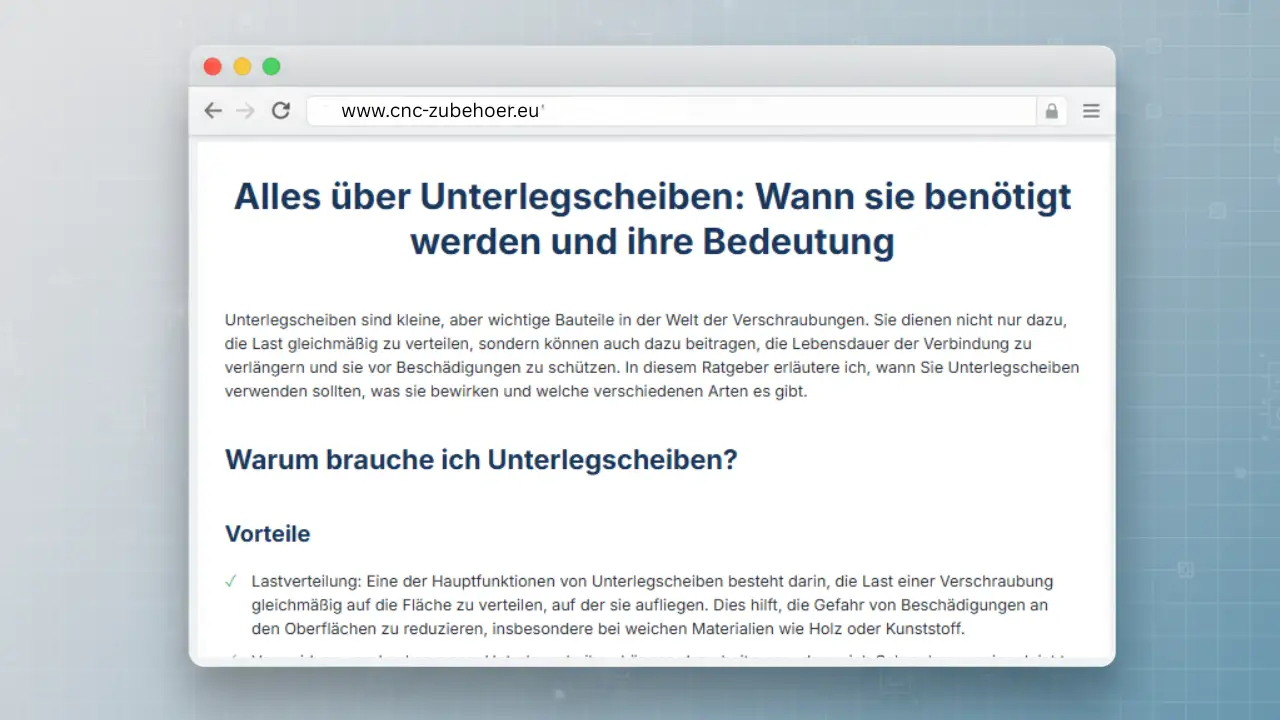
Task: Click the padlock security icon
Action: pyautogui.click(x=1051, y=111)
